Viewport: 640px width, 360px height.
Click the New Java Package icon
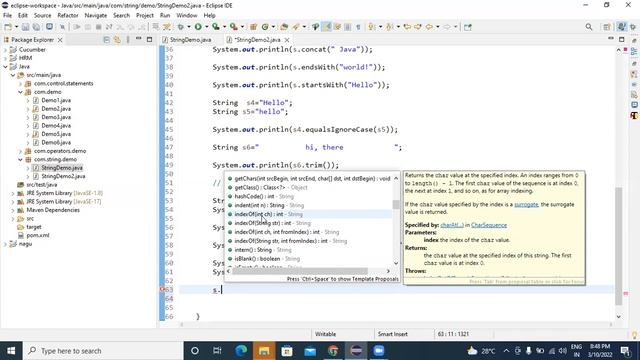[253, 27]
